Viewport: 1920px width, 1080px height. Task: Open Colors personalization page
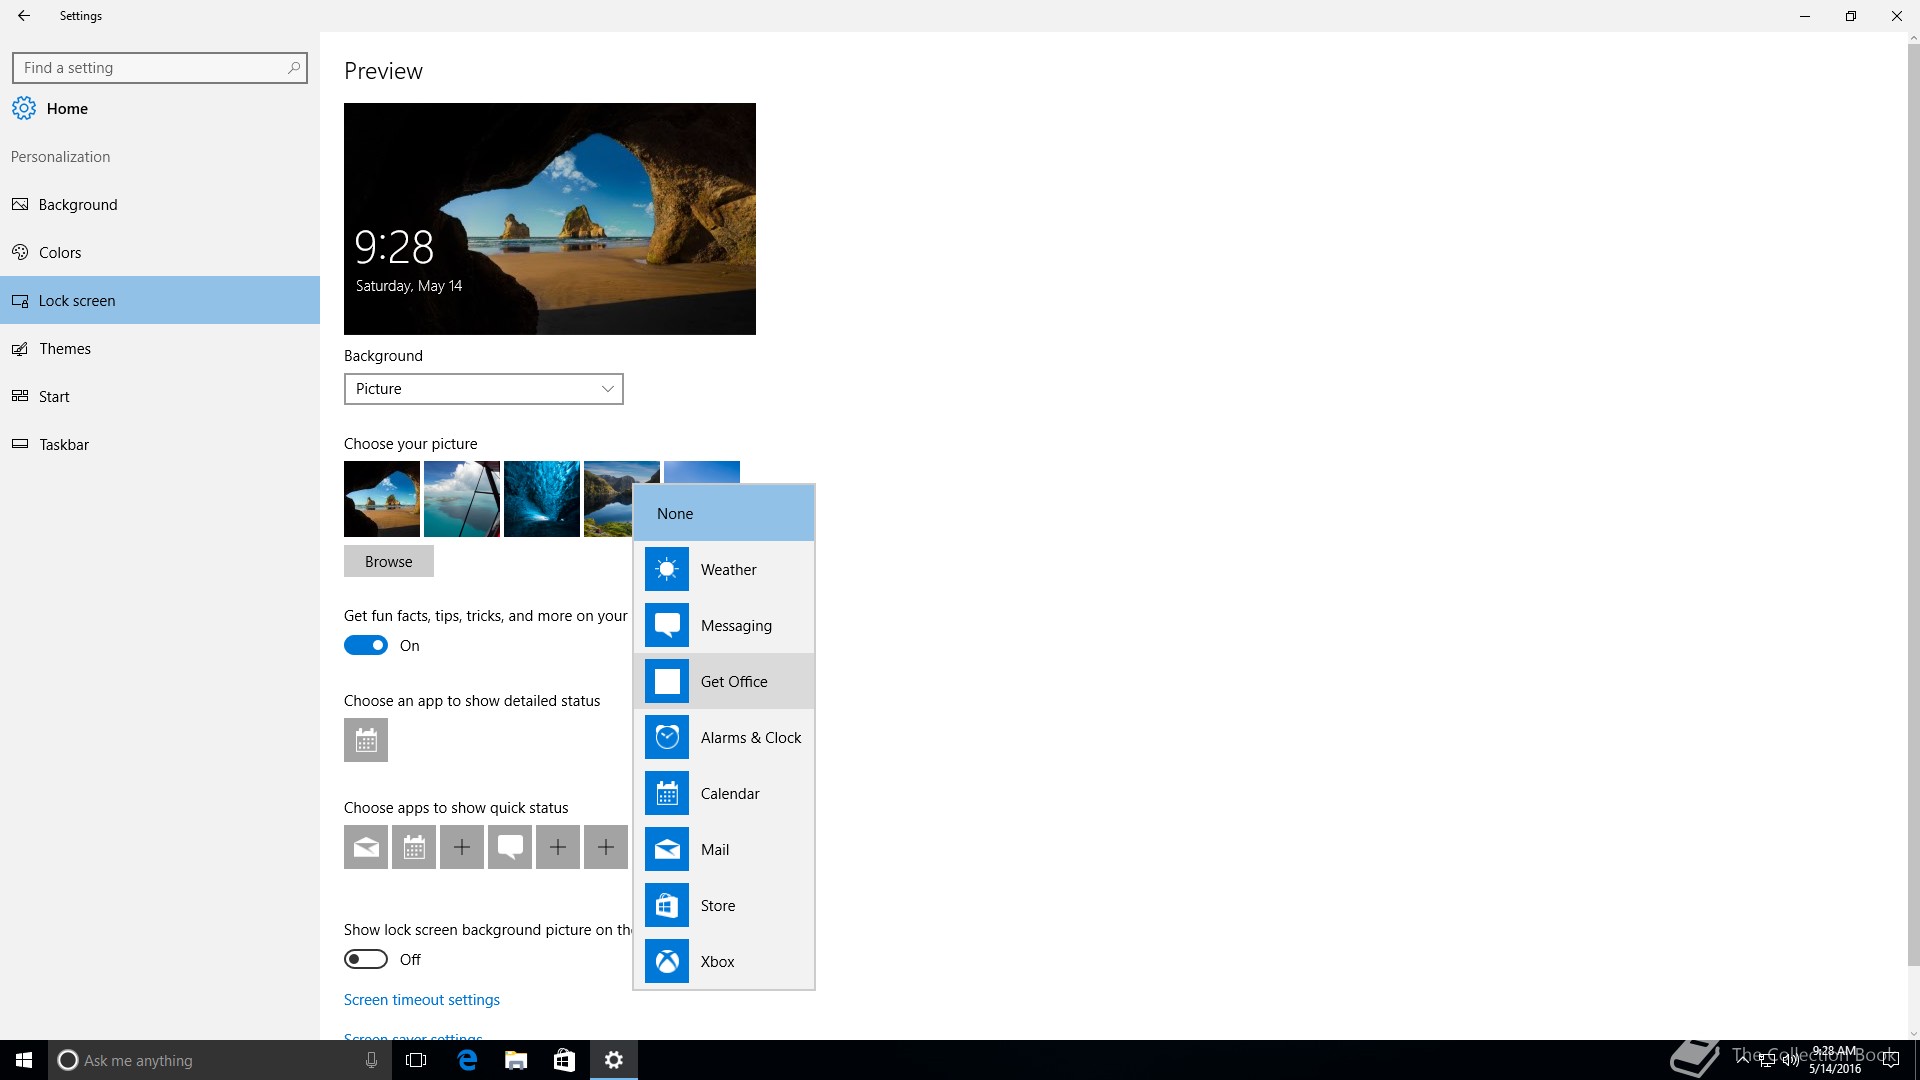point(160,252)
